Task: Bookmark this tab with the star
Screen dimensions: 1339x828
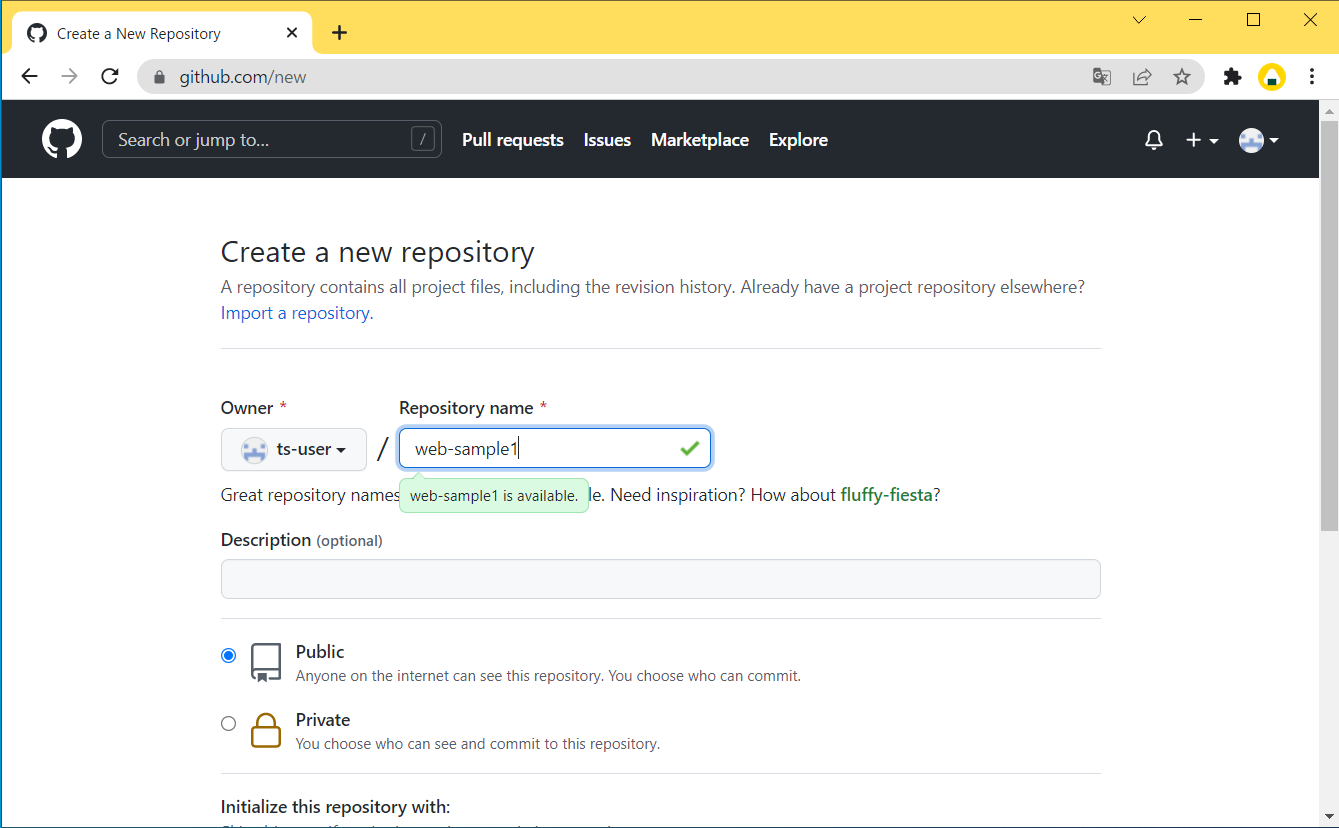Action: pyautogui.click(x=1182, y=77)
